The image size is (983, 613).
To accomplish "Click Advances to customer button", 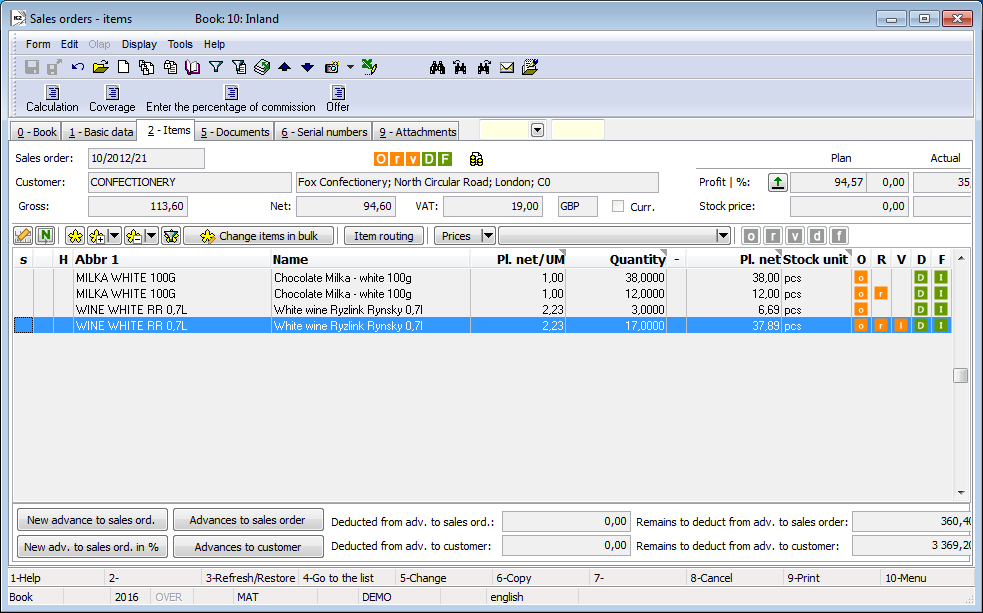I will (x=248, y=547).
